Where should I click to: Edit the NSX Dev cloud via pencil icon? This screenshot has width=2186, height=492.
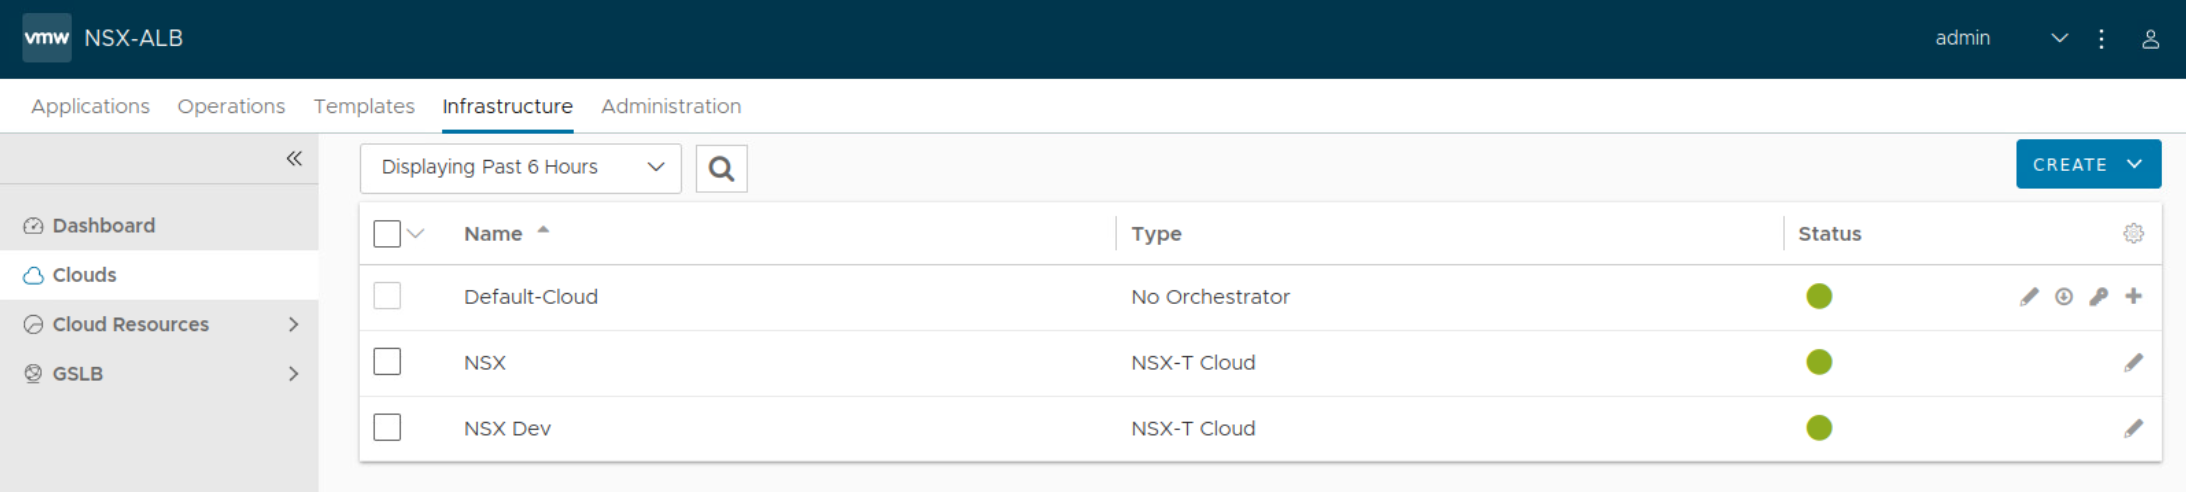[2133, 429]
